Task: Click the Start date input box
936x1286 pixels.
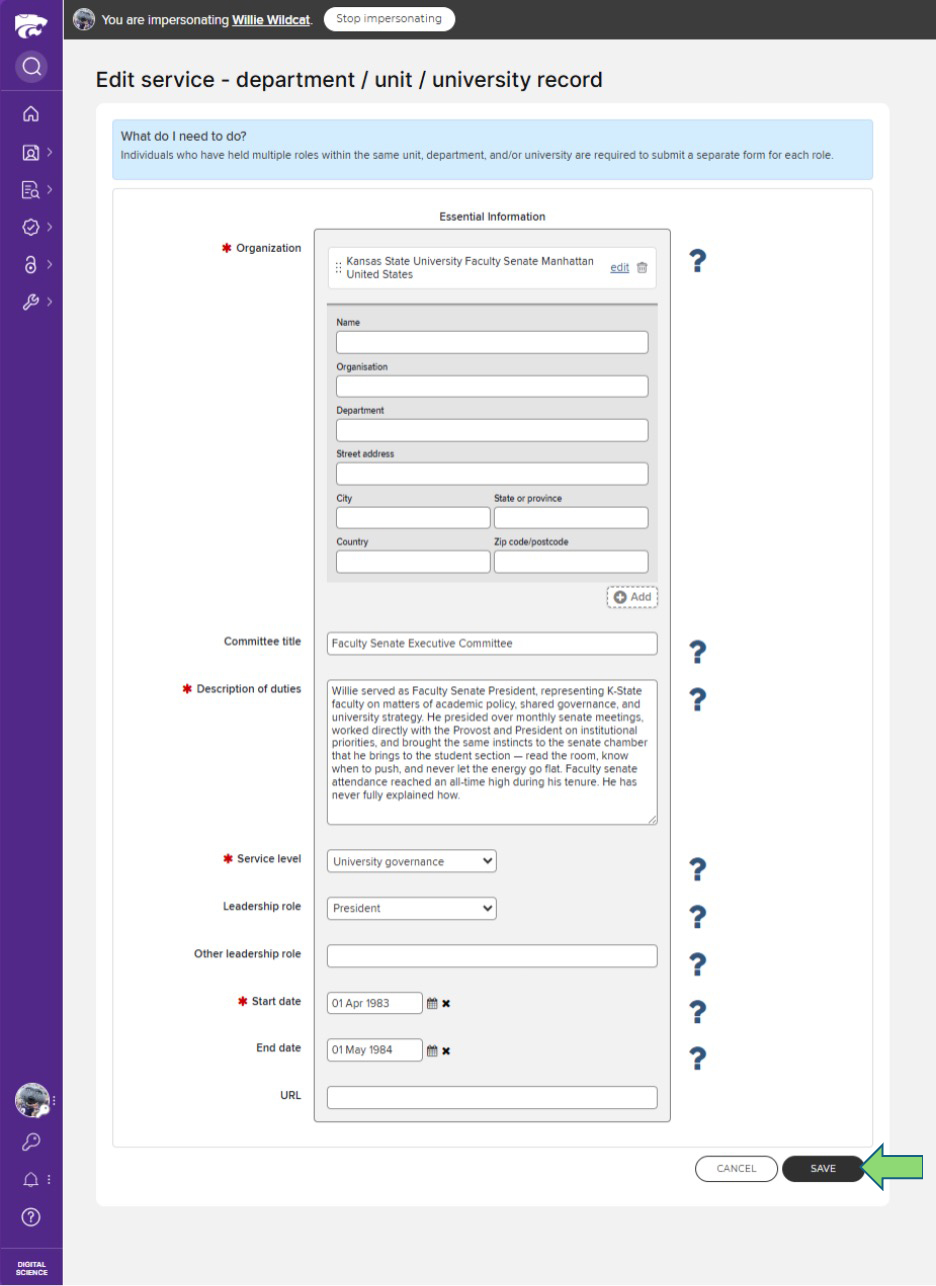Action: [375, 1003]
